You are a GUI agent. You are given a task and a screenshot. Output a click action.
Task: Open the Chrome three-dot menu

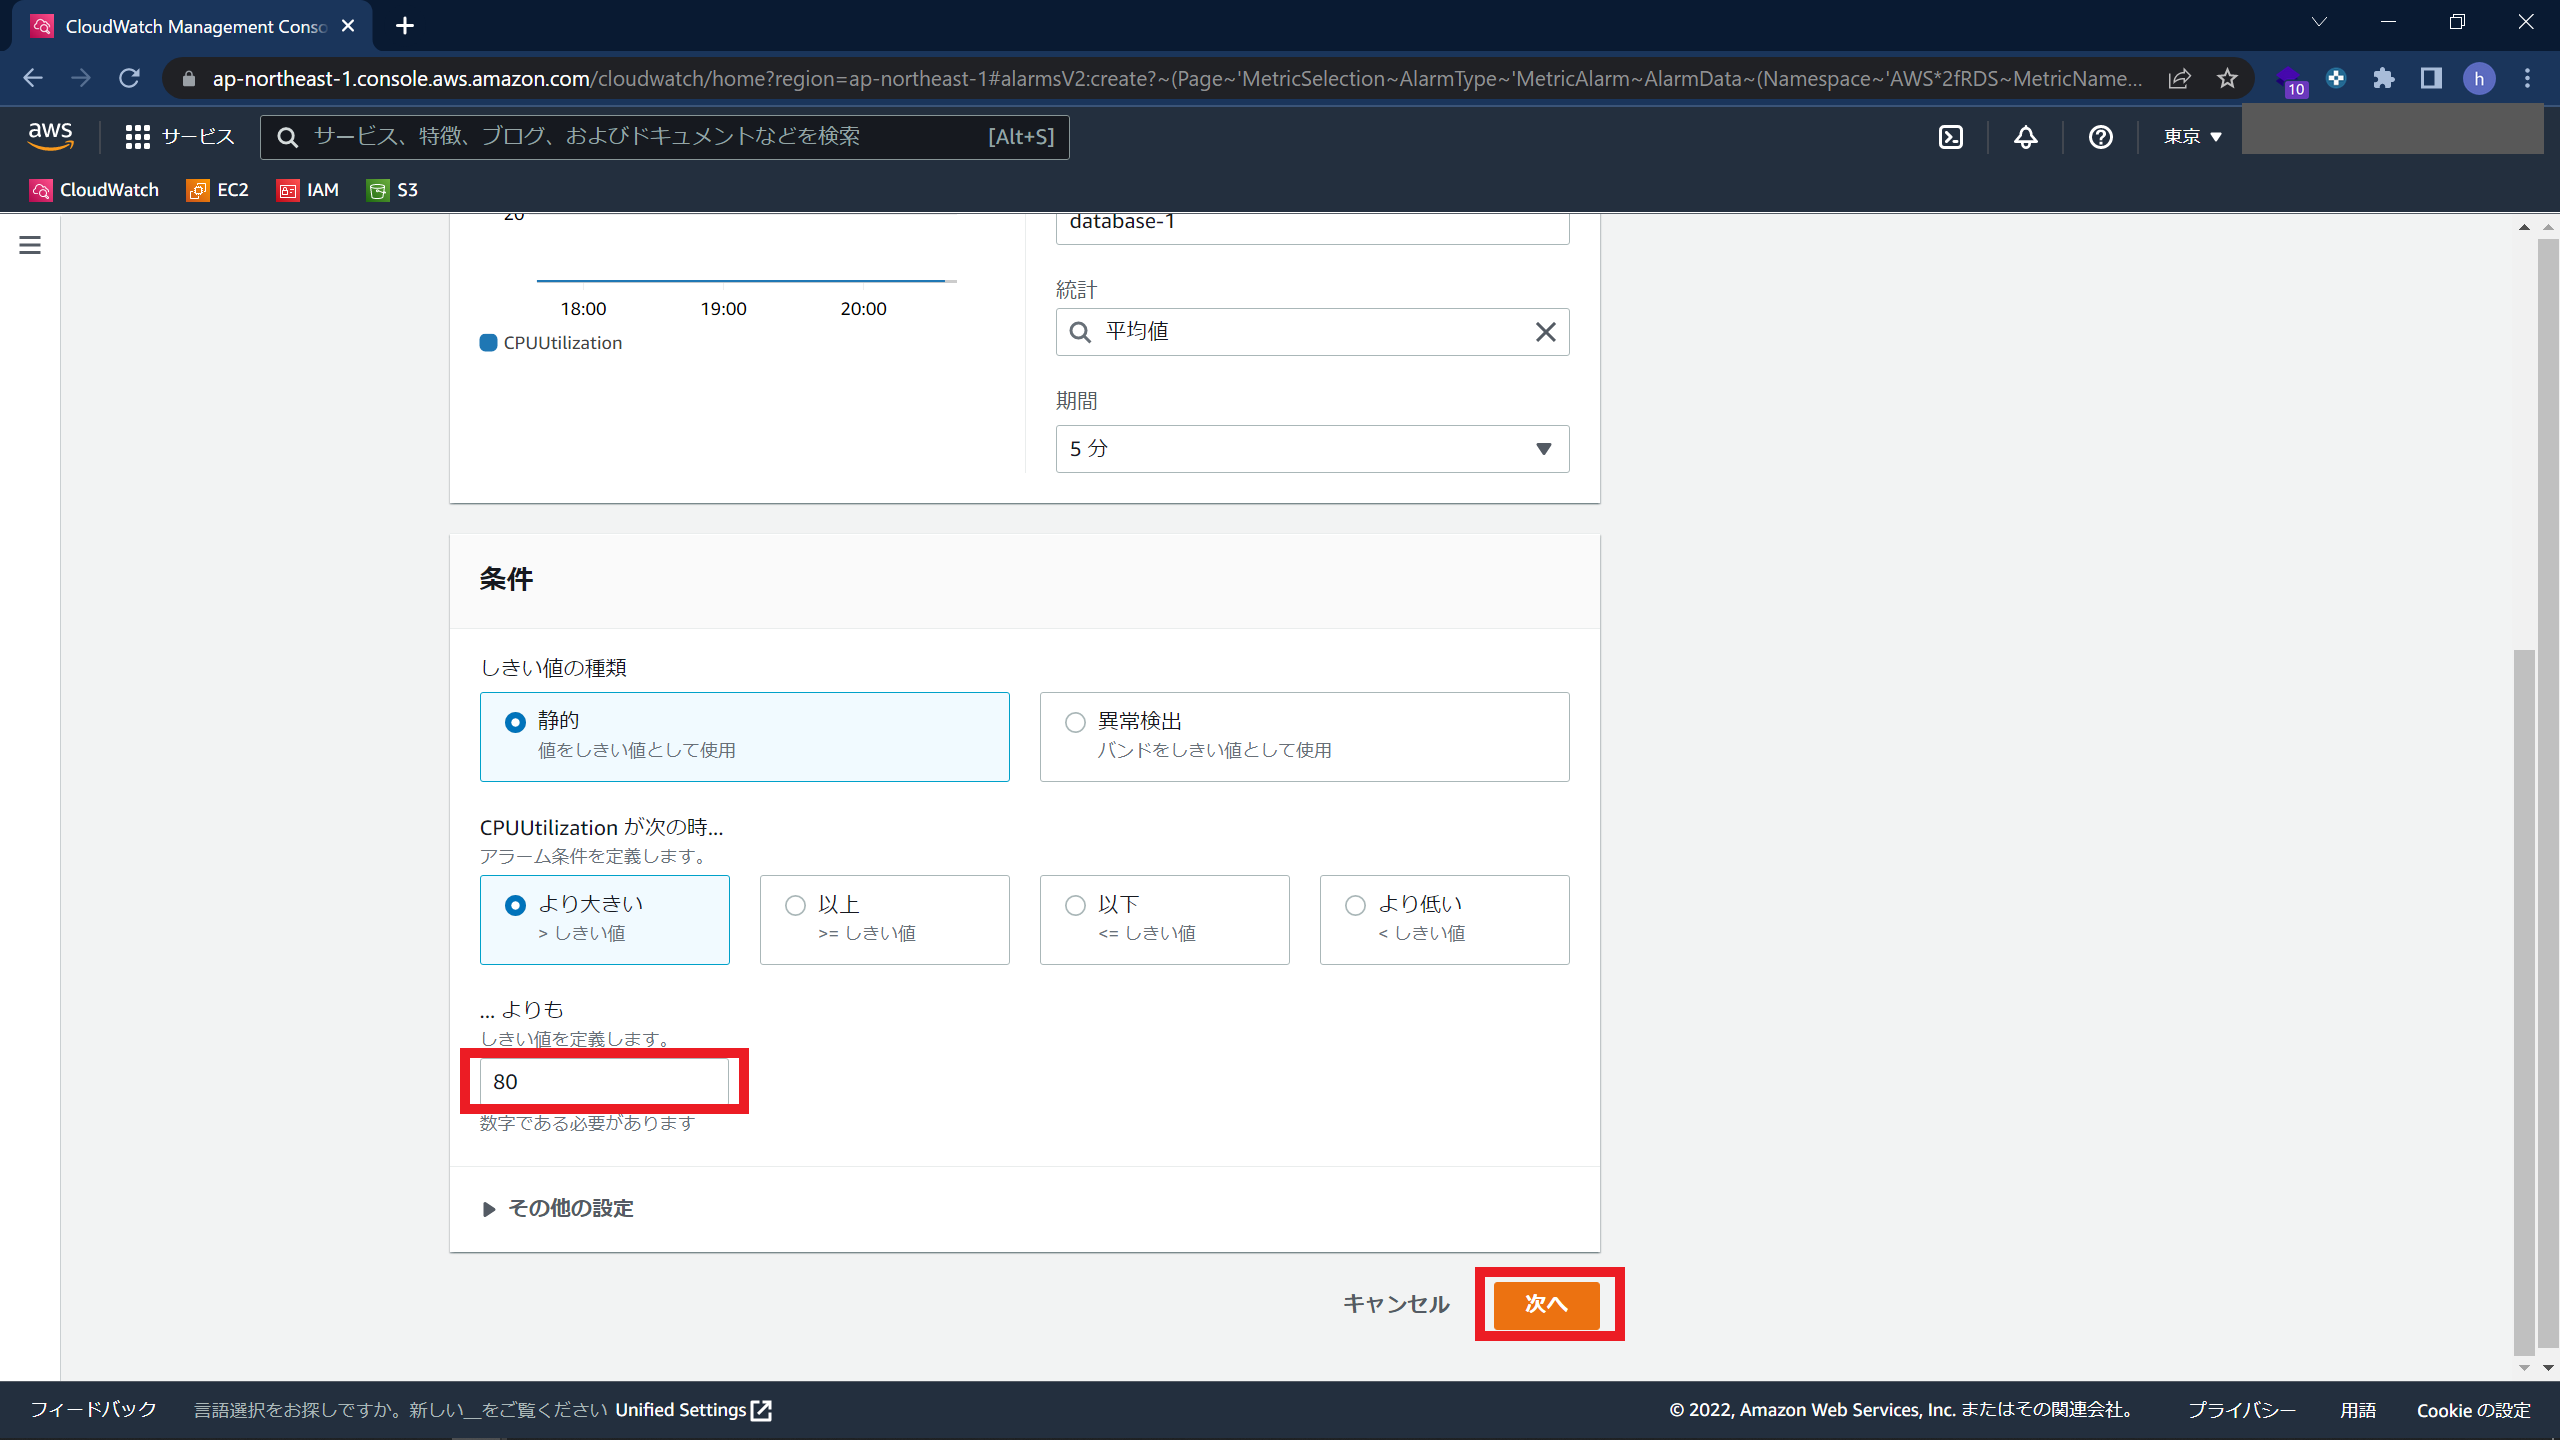tap(2527, 78)
